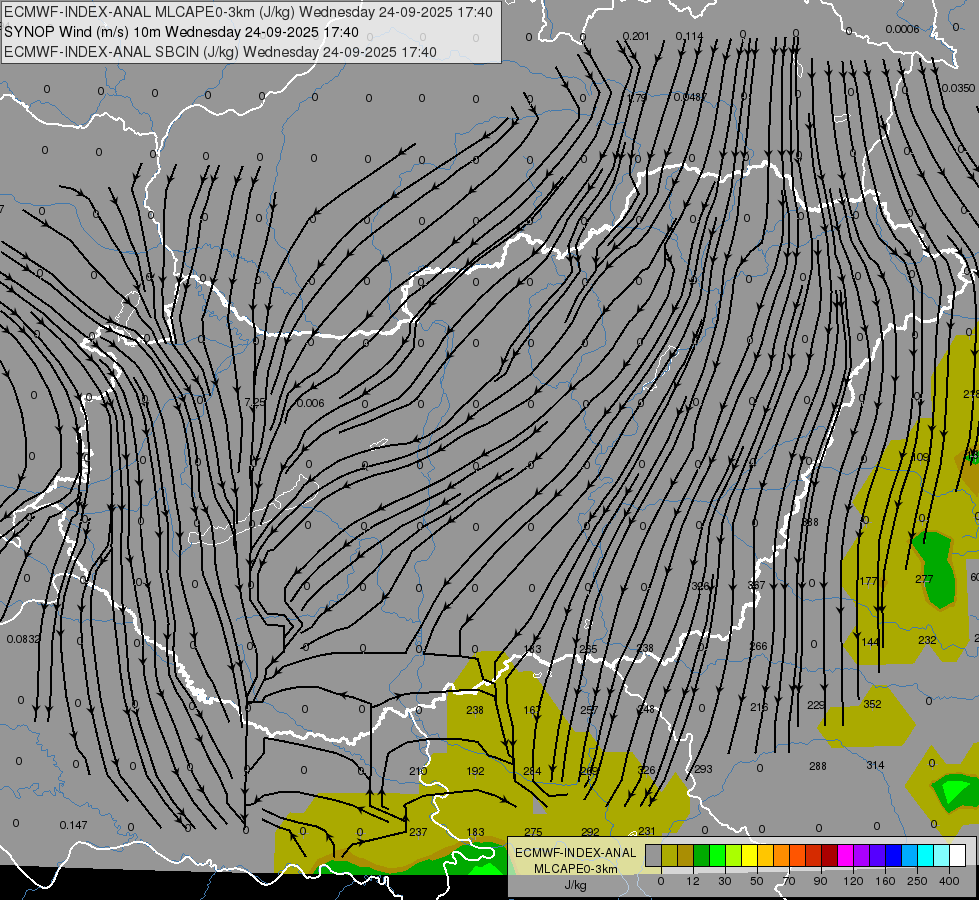Click the map value 0.0006
The height and width of the screenshot is (900, 979).
pos(902,29)
